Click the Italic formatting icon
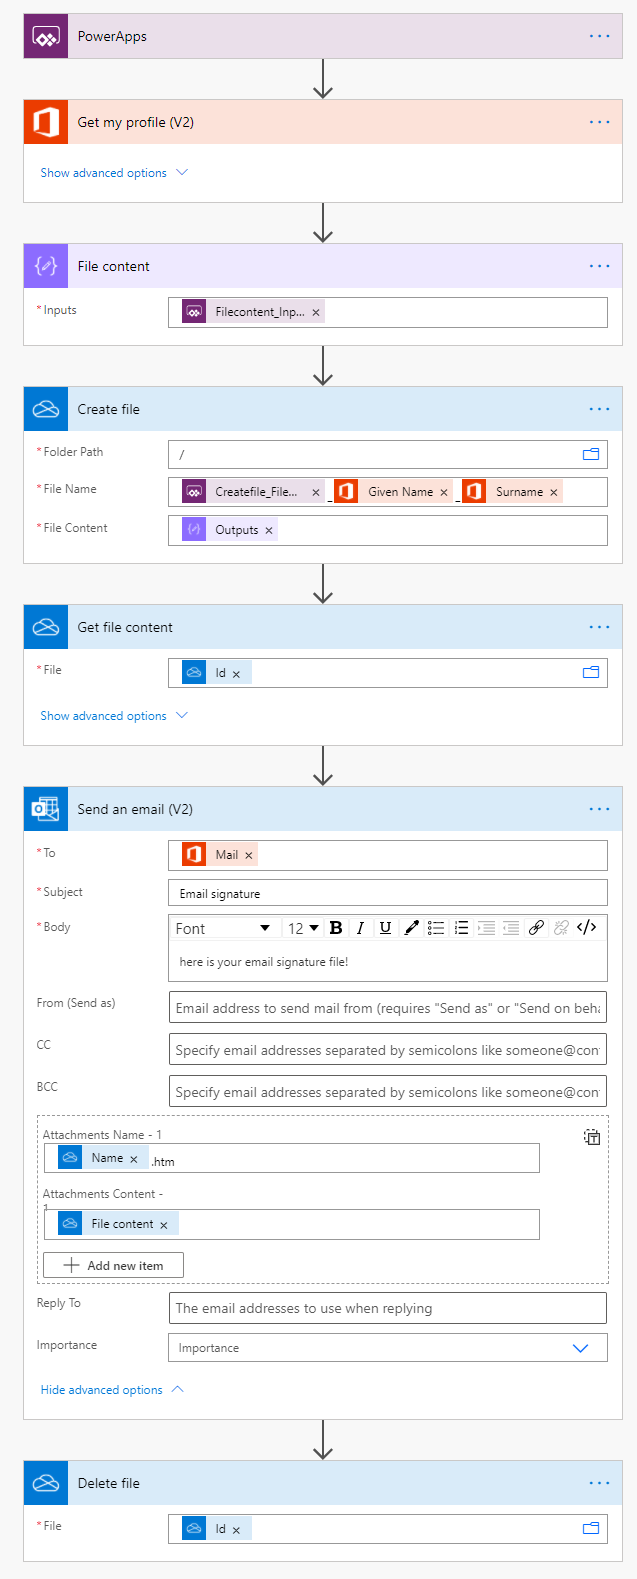 coord(360,928)
